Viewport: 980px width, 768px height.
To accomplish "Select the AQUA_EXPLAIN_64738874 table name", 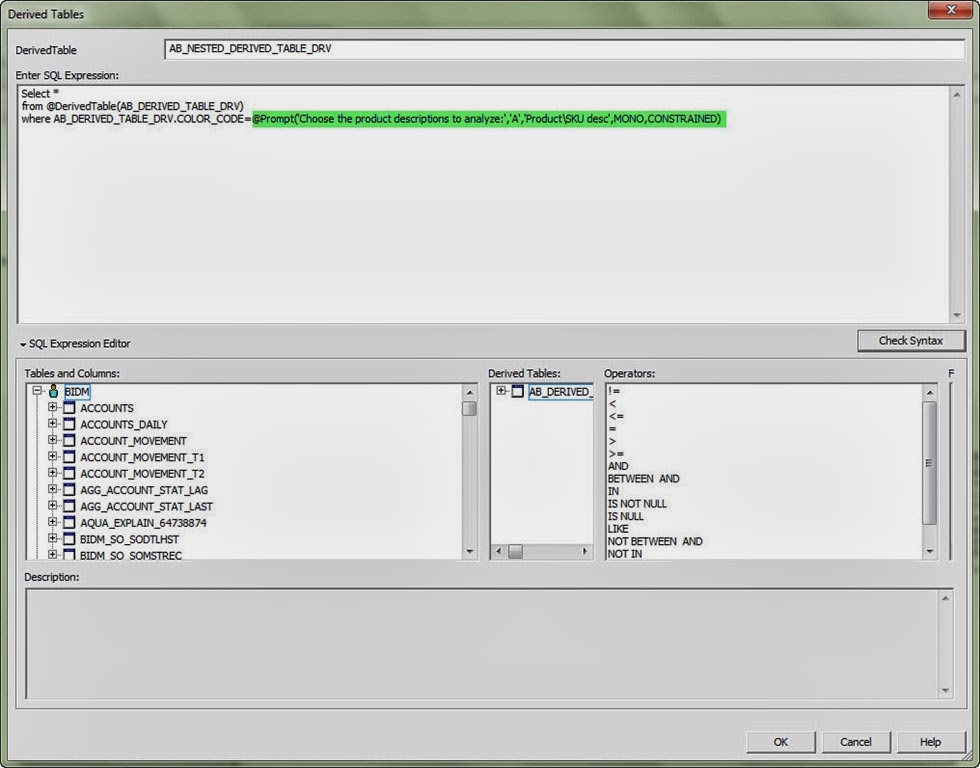I will pos(143,522).
